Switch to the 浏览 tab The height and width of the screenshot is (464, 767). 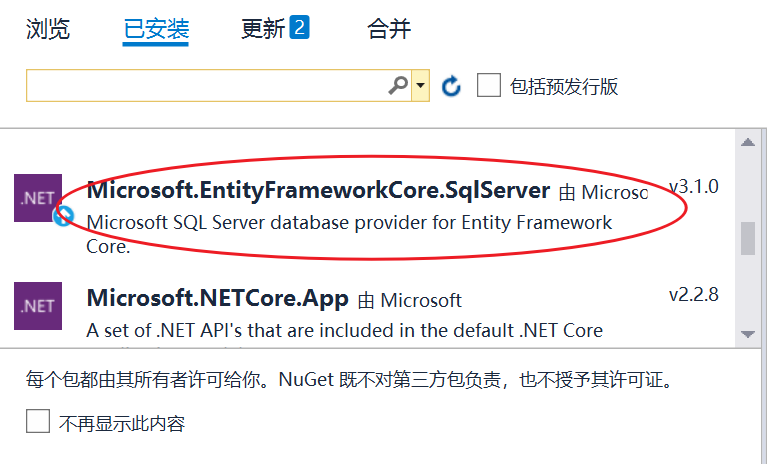click(48, 29)
